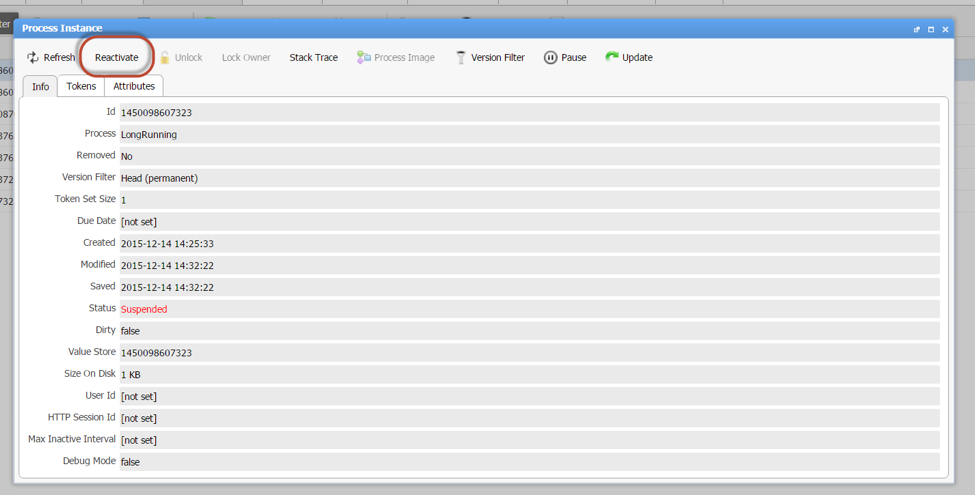The height and width of the screenshot is (495, 975).
Task: Close the Process Instance dialog
Action: (x=945, y=29)
